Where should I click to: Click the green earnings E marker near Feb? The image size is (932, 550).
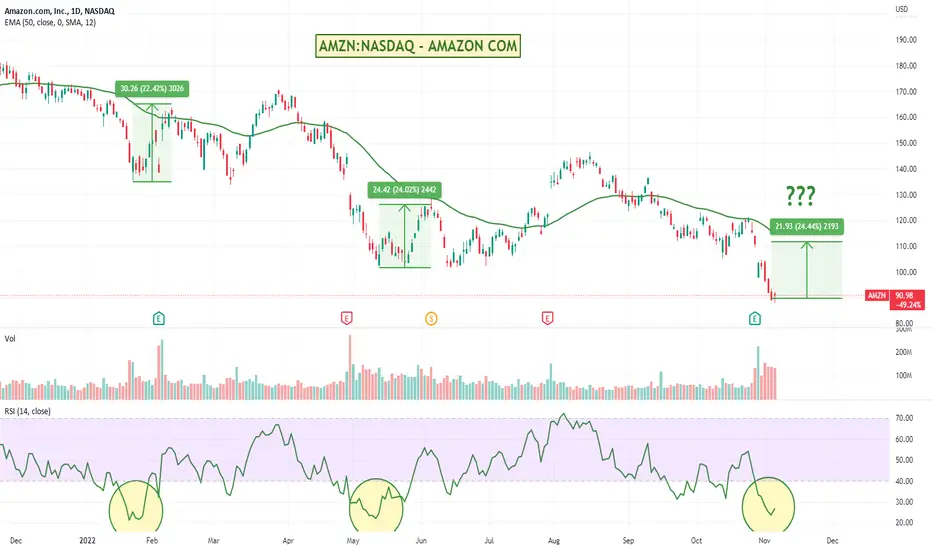[159, 319]
